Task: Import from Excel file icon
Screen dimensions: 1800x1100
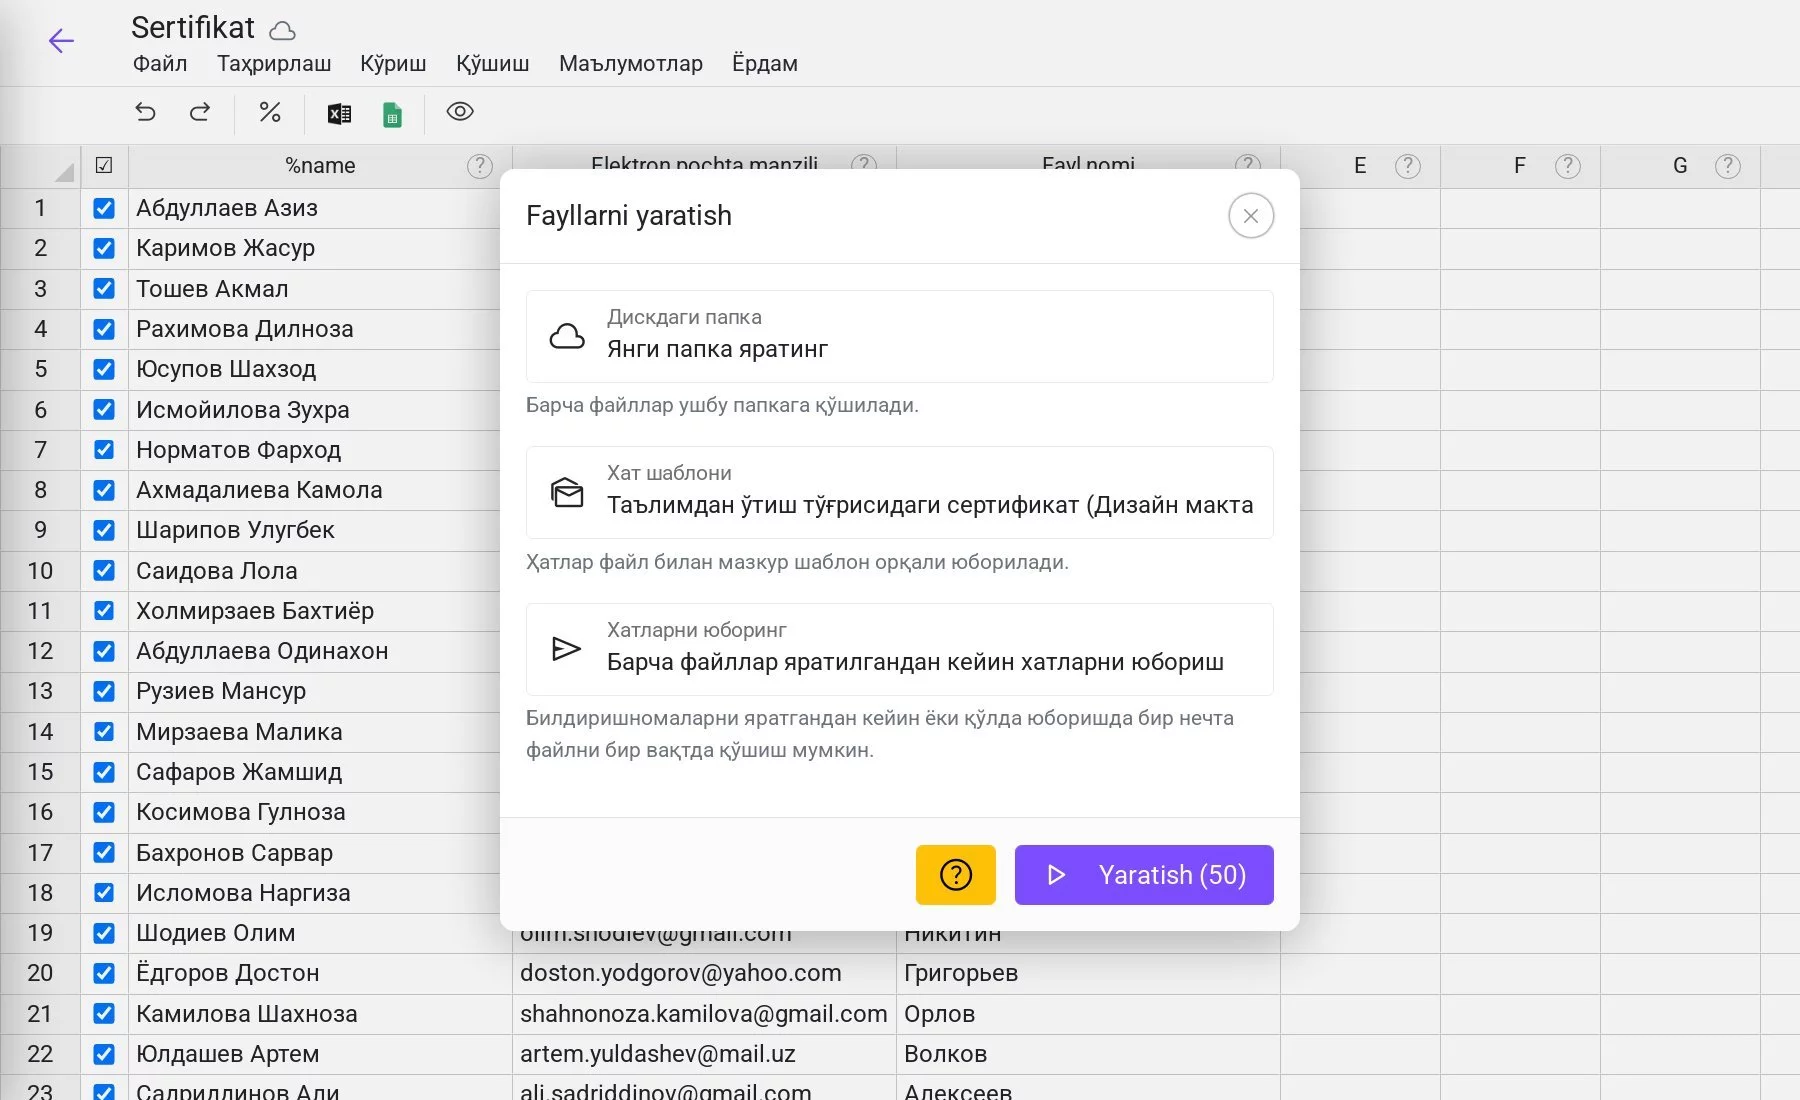Action: pyautogui.click(x=339, y=114)
